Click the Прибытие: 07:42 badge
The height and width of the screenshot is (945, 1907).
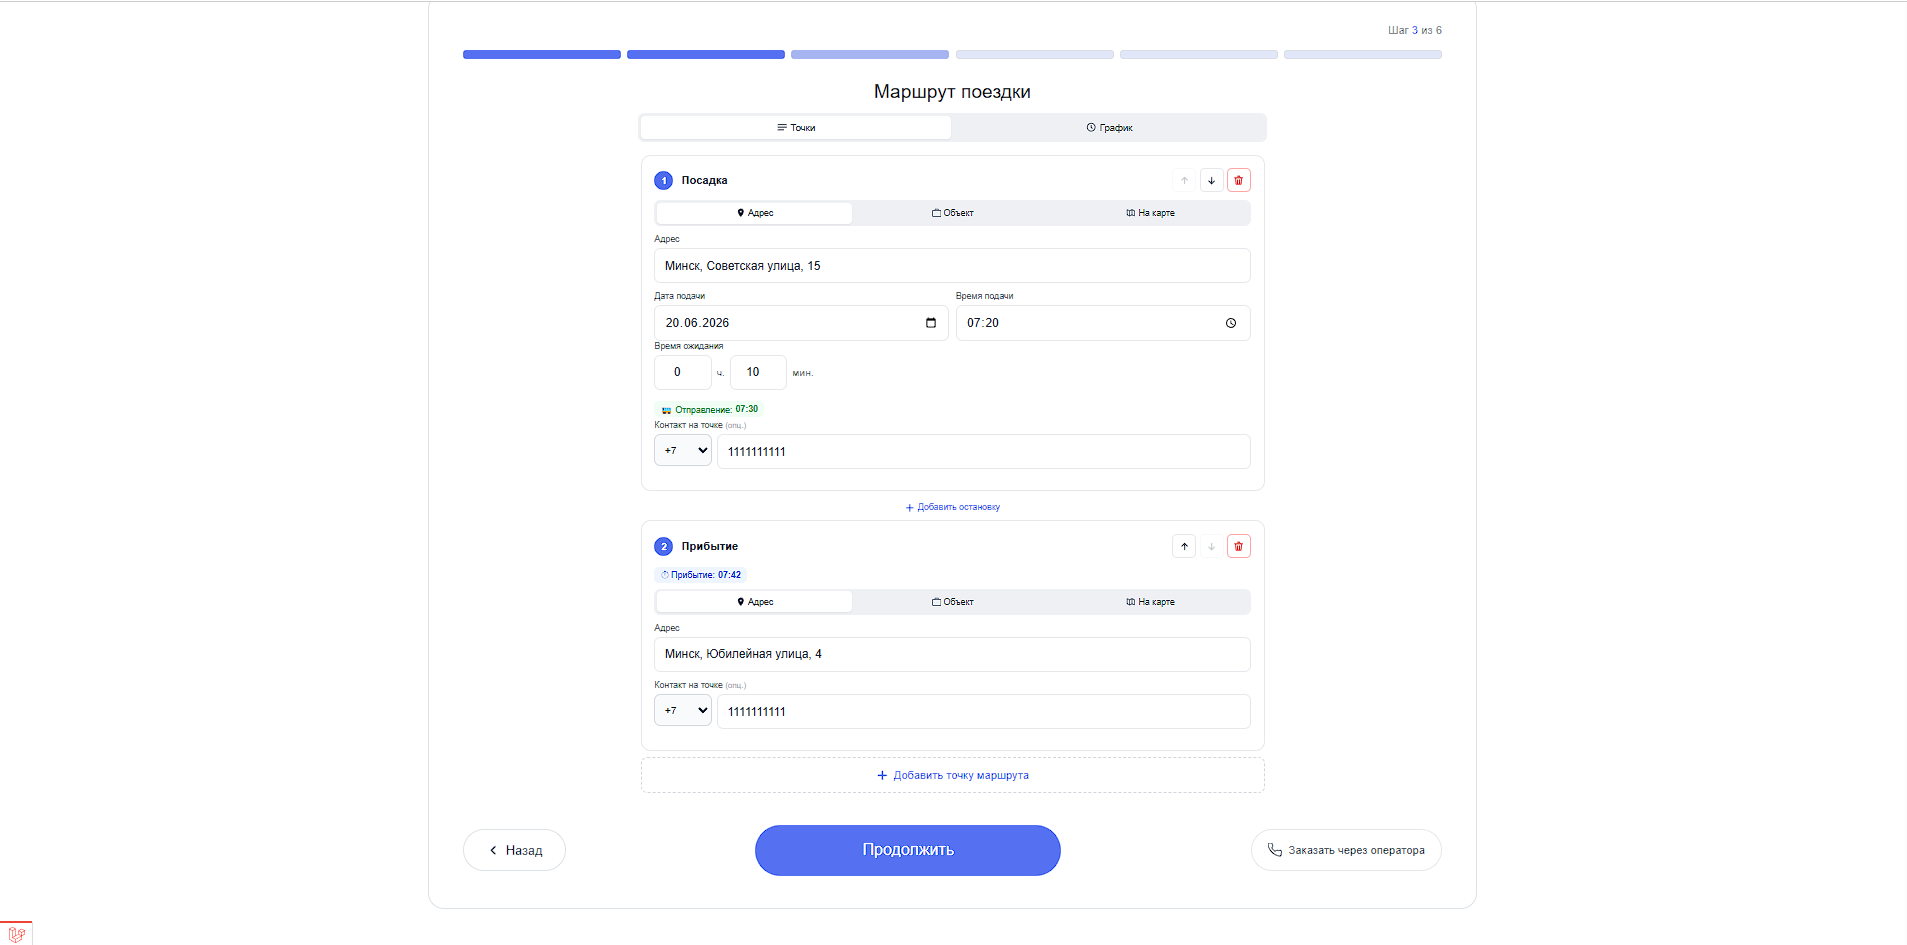700,575
